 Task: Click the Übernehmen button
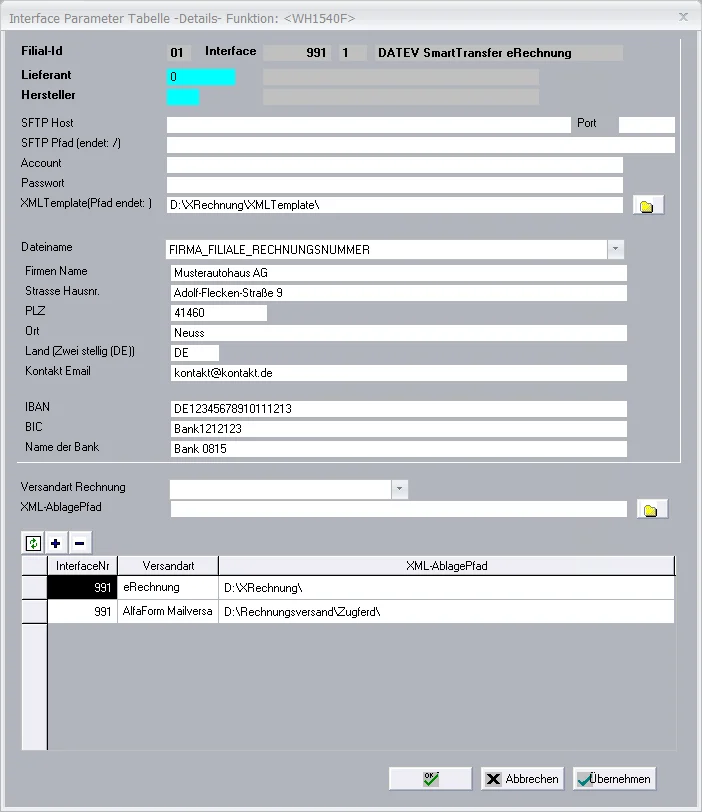[x=615, y=779]
